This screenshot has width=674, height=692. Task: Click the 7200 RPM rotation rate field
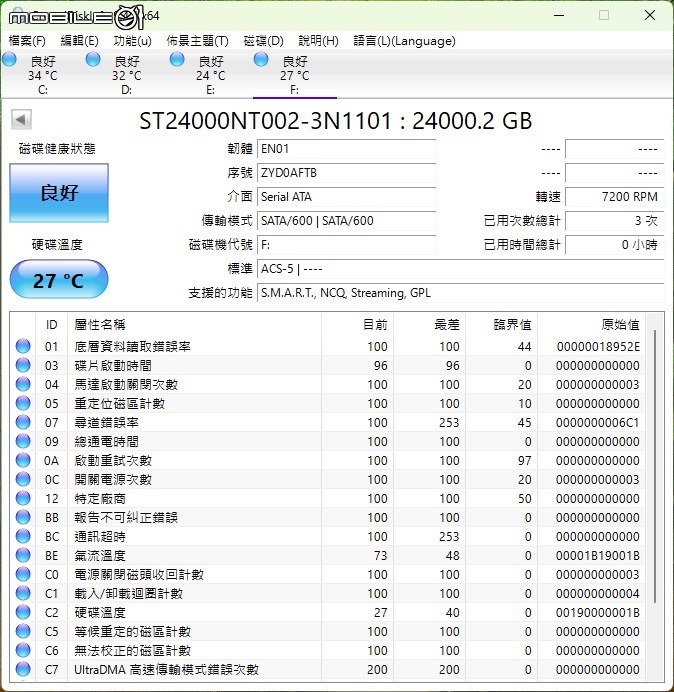(614, 196)
